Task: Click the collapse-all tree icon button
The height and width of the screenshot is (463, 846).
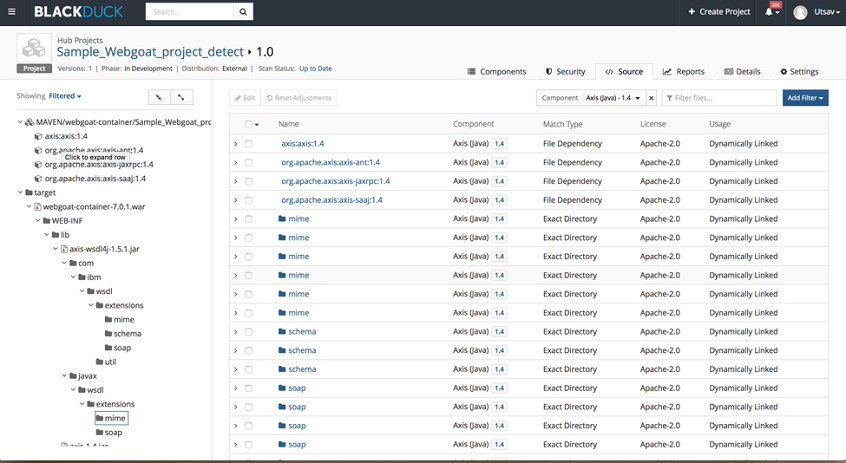Action: coord(181,97)
